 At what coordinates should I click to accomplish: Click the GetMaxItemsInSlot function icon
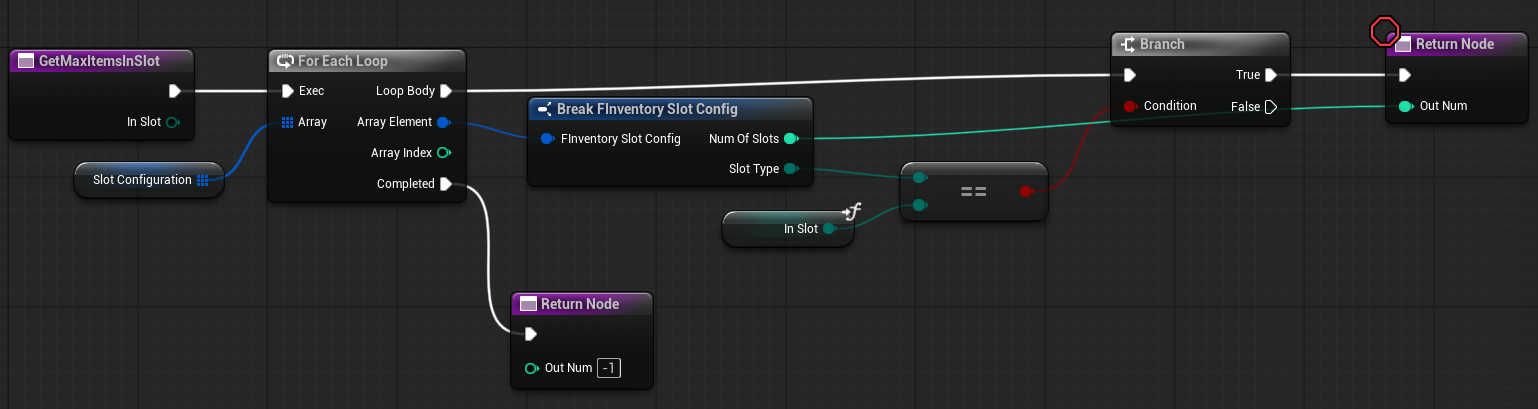26,62
